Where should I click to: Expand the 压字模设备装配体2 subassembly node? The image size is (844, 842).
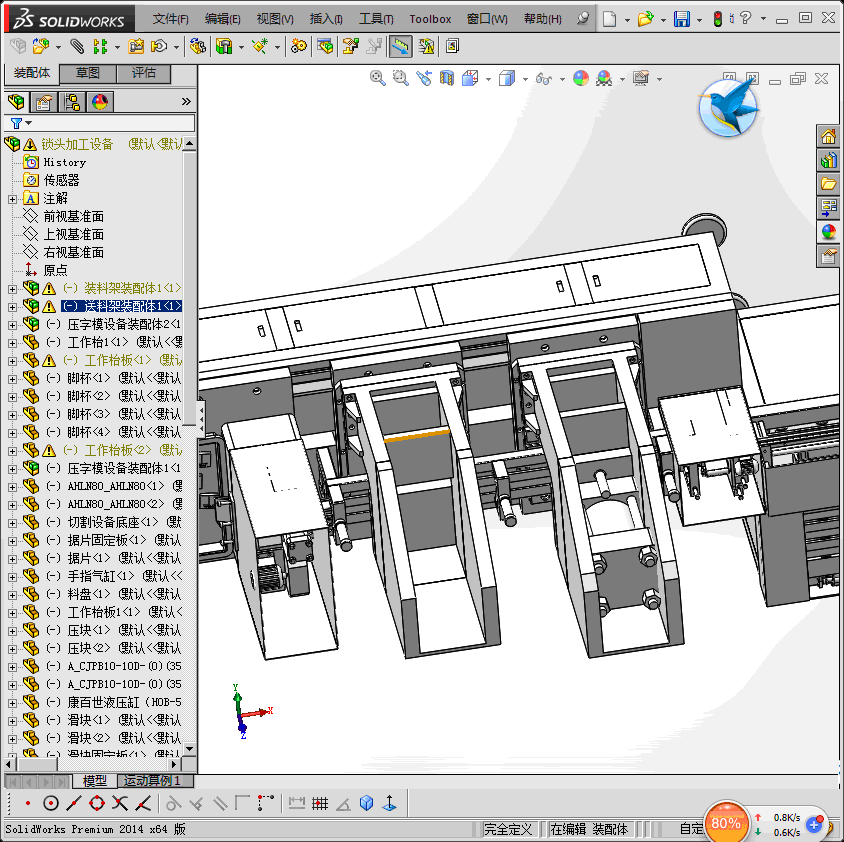(12, 324)
